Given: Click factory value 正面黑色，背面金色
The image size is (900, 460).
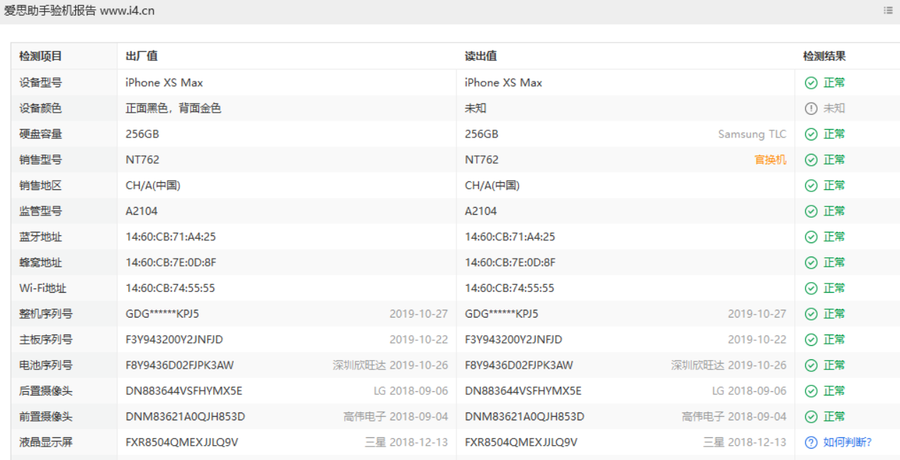Looking at the screenshot, I should (x=173, y=109).
